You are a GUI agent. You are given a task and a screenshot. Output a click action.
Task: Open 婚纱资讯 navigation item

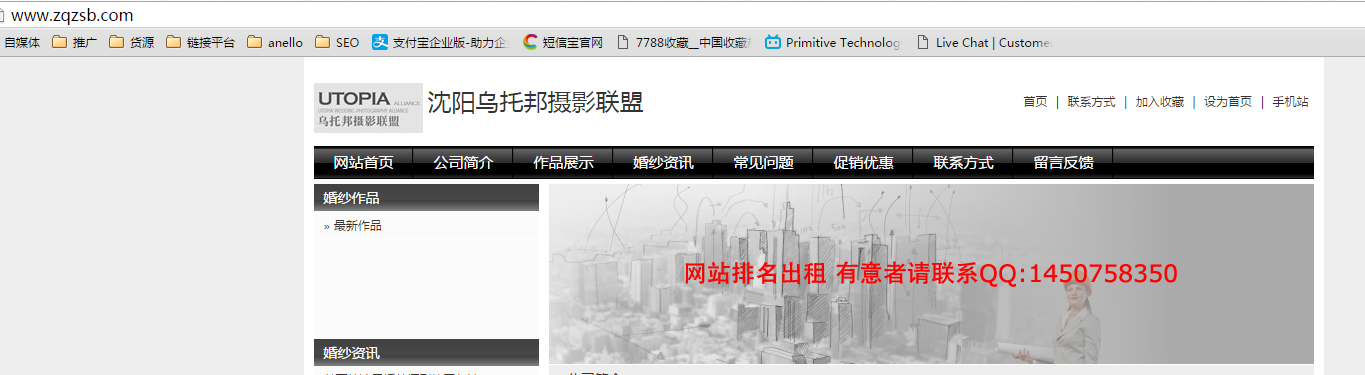pos(663,163)
